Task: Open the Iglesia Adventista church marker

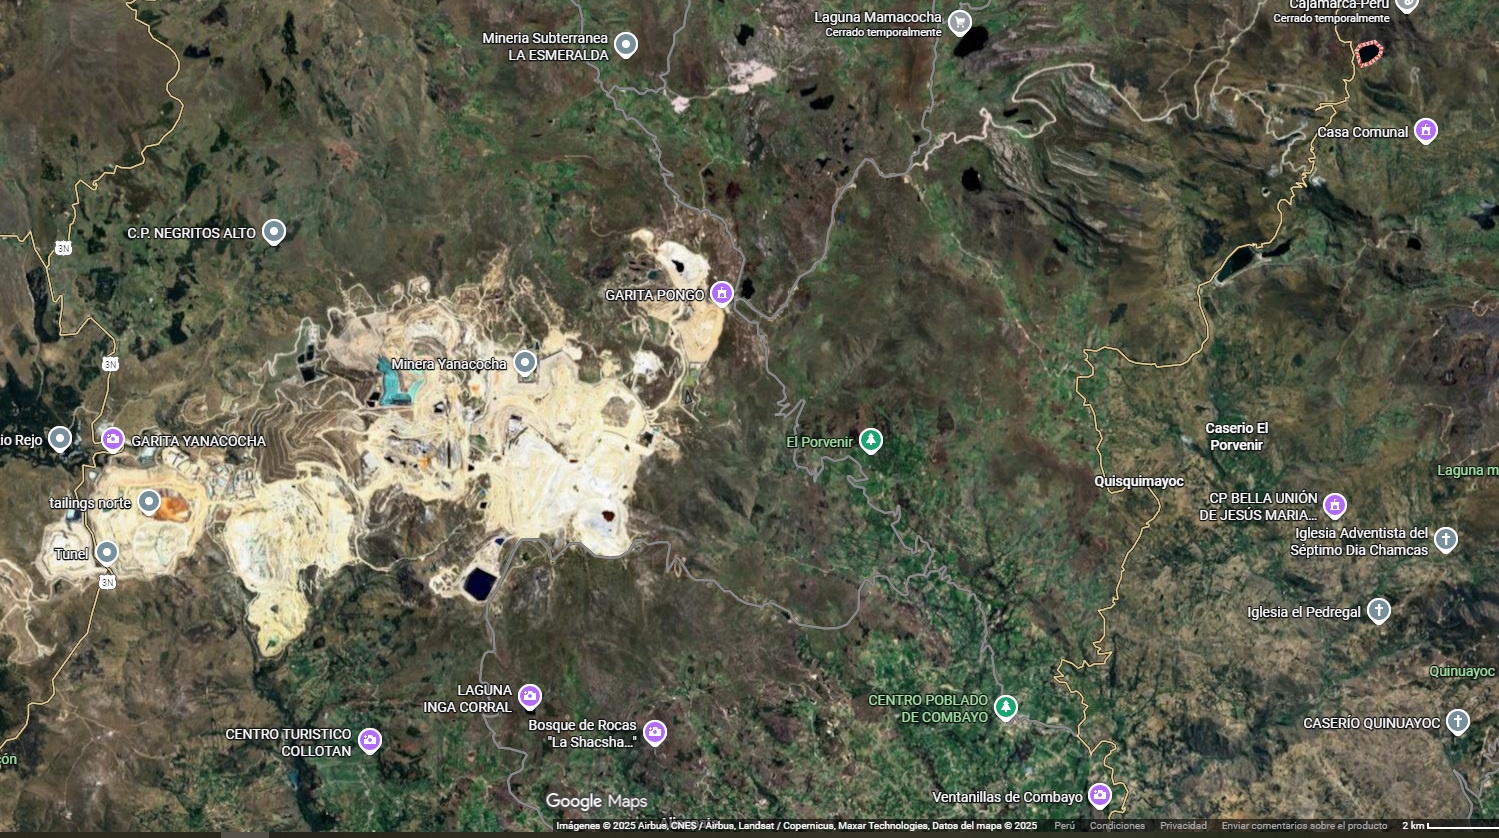Action: coord(1445,540)
